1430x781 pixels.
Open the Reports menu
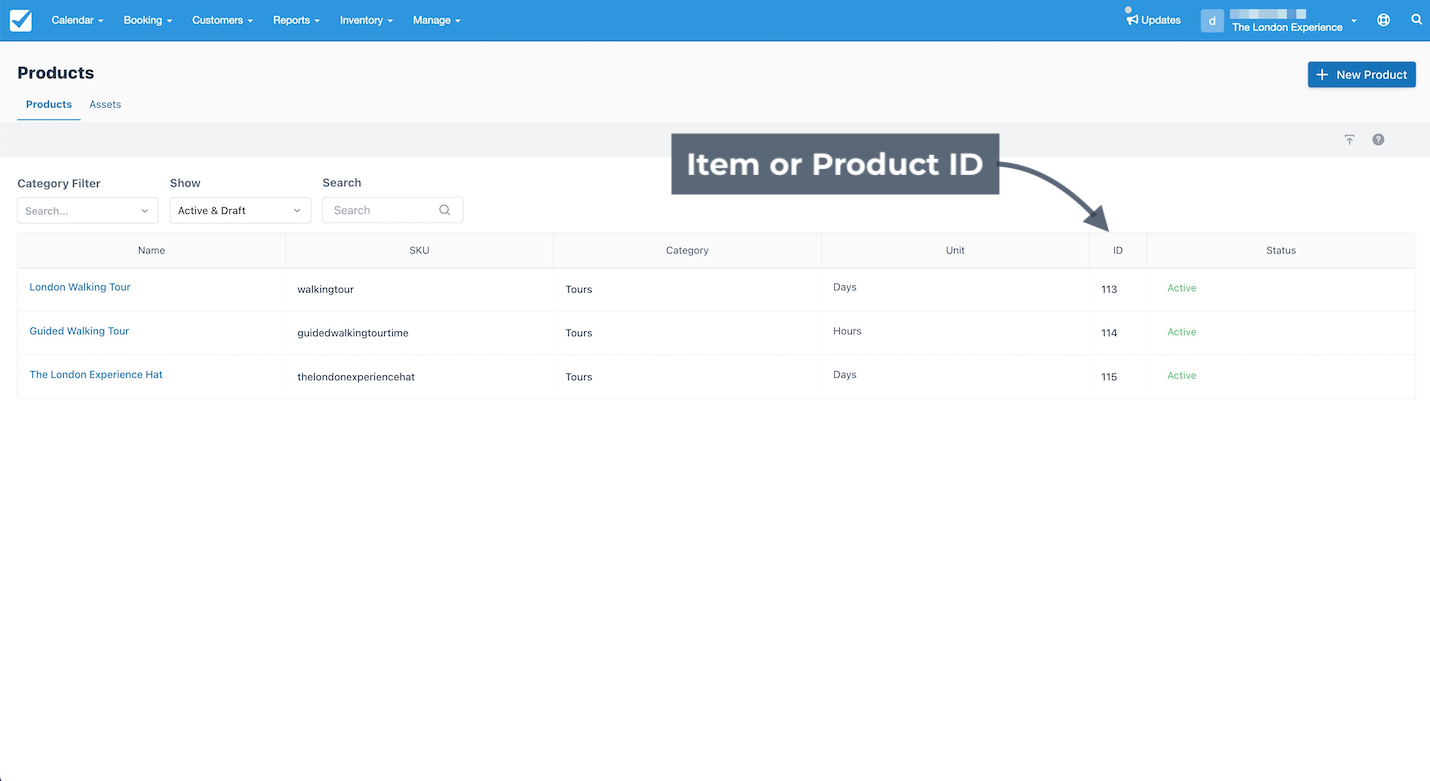pyautogui.click(x=296, y=20)
